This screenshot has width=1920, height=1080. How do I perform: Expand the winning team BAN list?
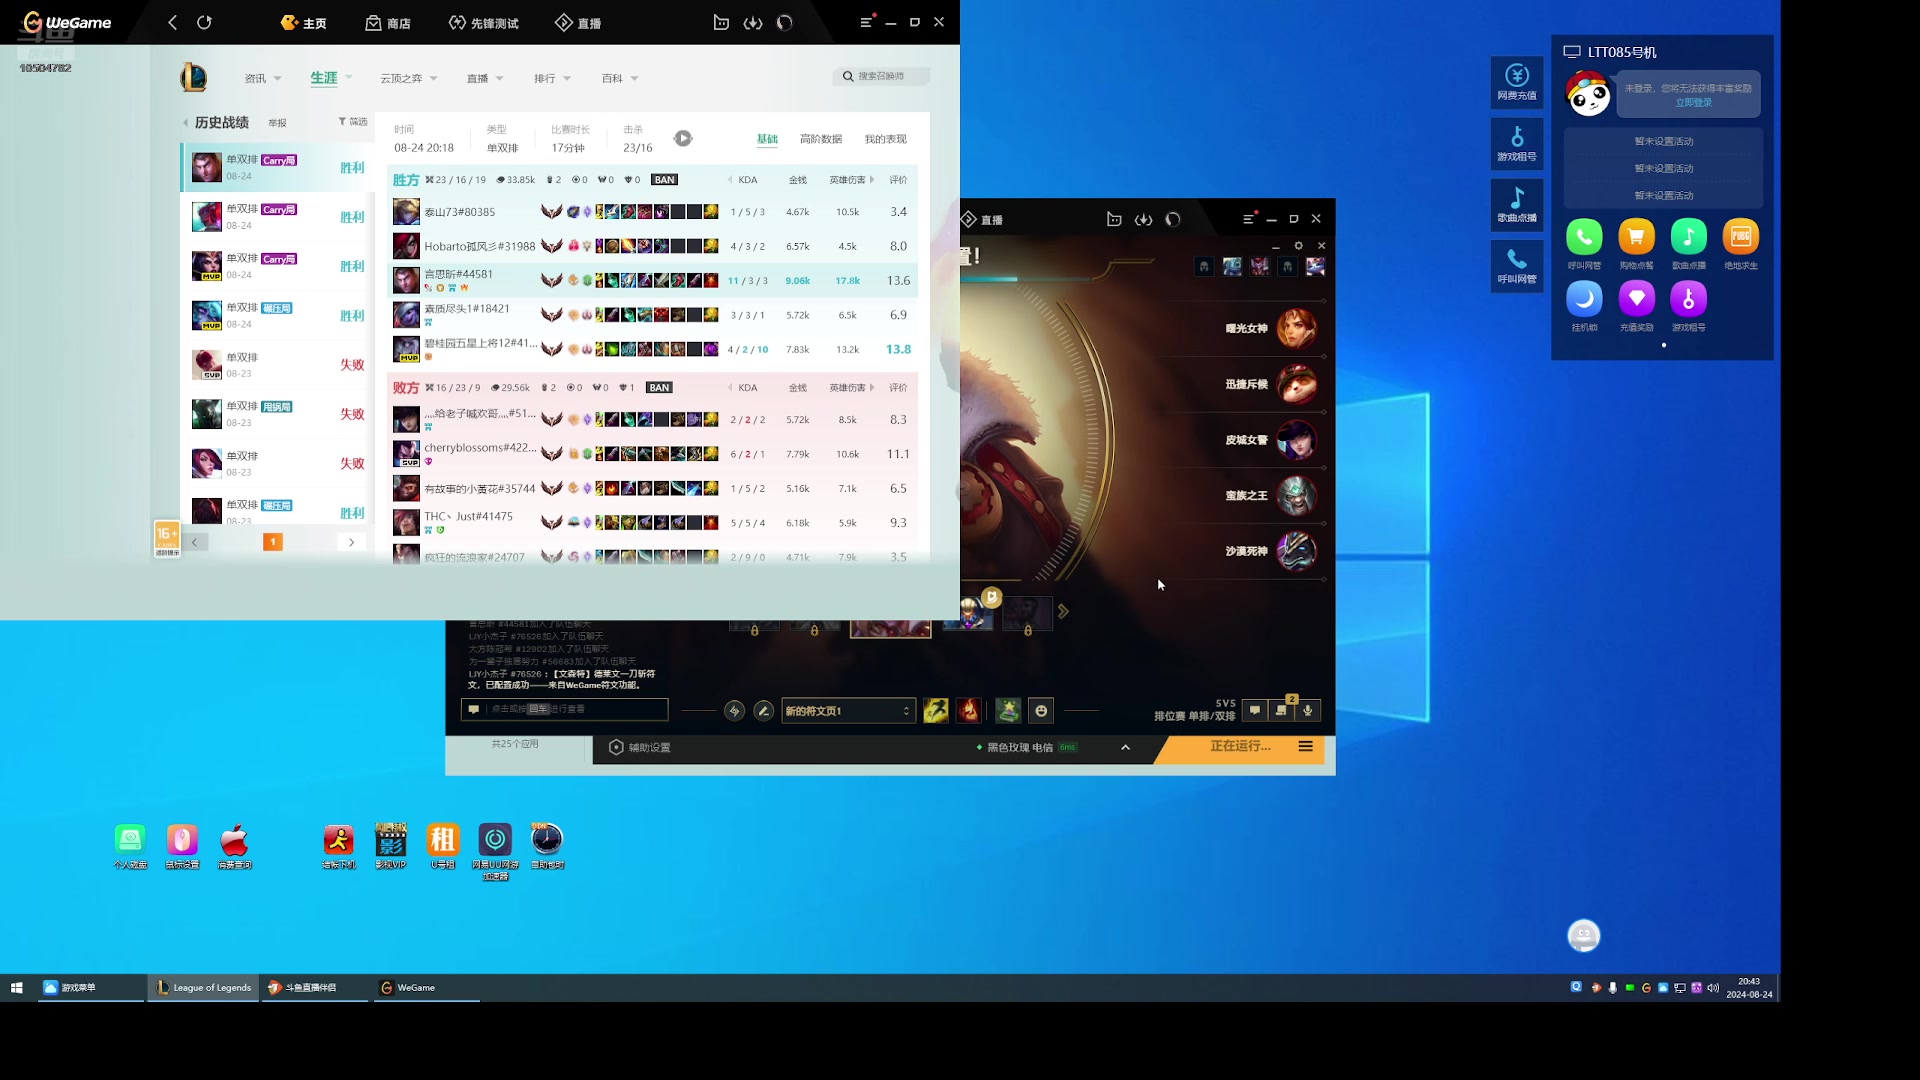click(665, 180)
